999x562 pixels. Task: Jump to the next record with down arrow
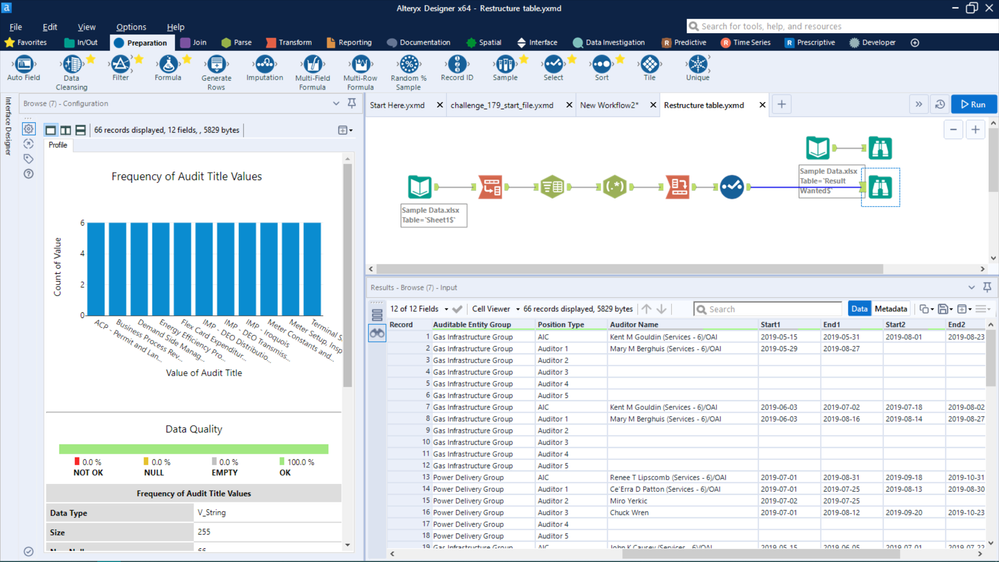(x=662, y=309)
